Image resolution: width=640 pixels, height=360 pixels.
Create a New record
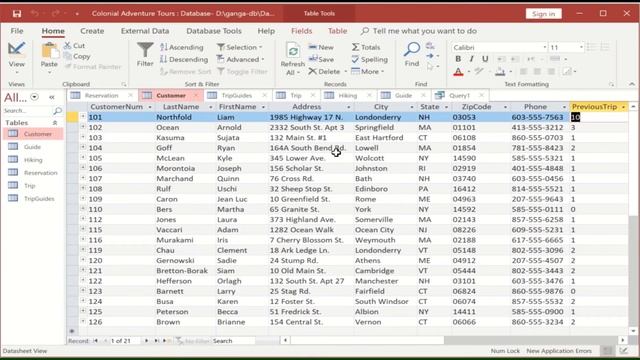pyautogui.click(x=321, y=47)
